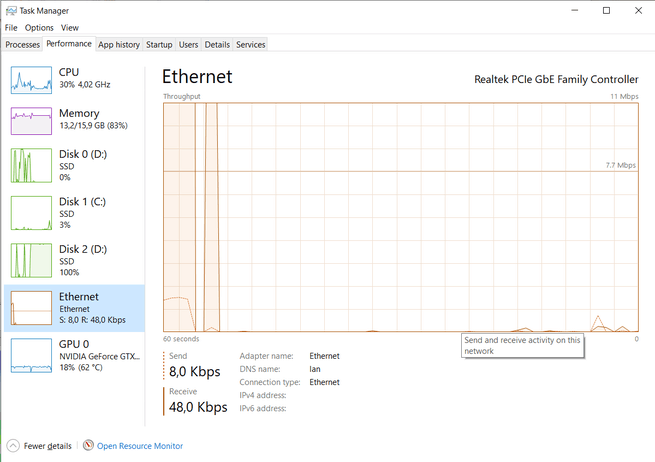Click the 18% (62 °C) GPU text
Viewport: 655px width, 462px height.
pos(81,368)
